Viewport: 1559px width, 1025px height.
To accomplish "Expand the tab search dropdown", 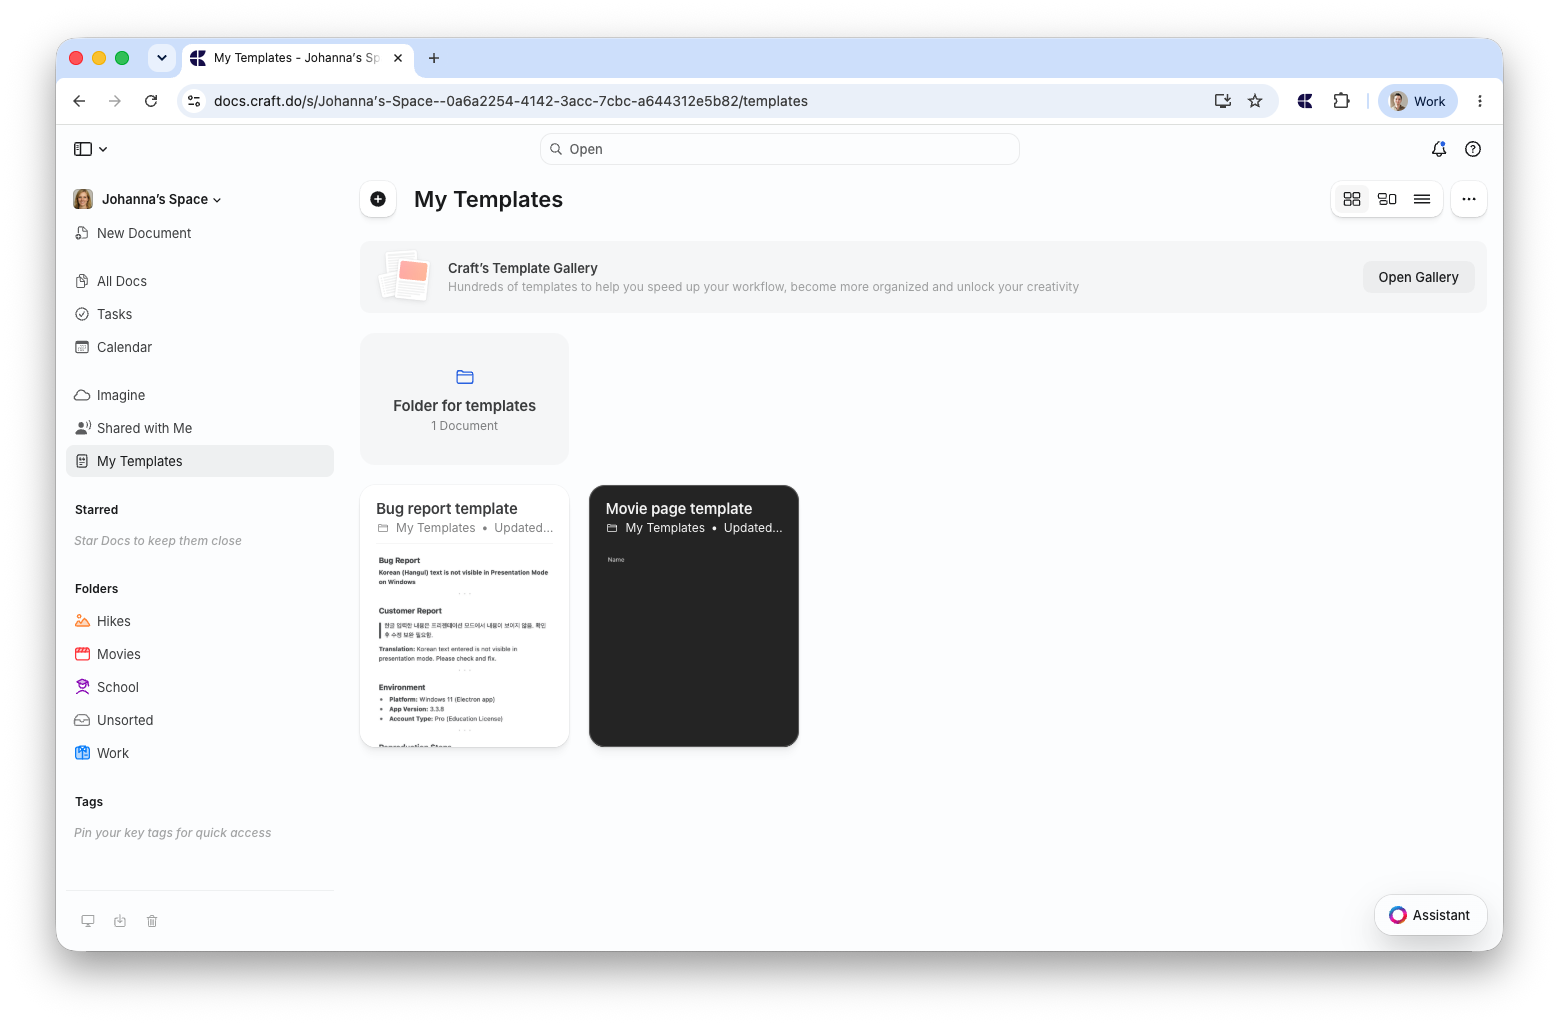I will click(x=162, y=58).
